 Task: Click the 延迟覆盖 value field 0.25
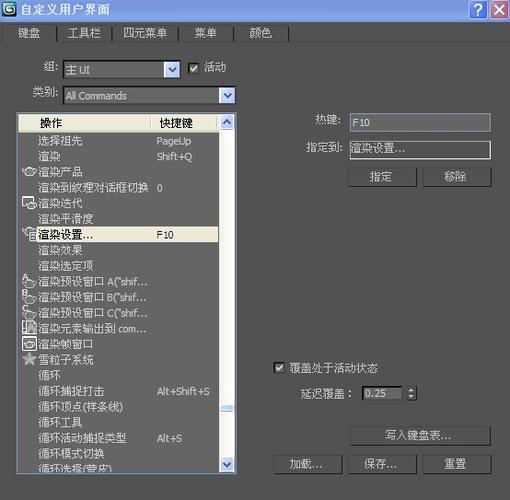tap(382, 394)
